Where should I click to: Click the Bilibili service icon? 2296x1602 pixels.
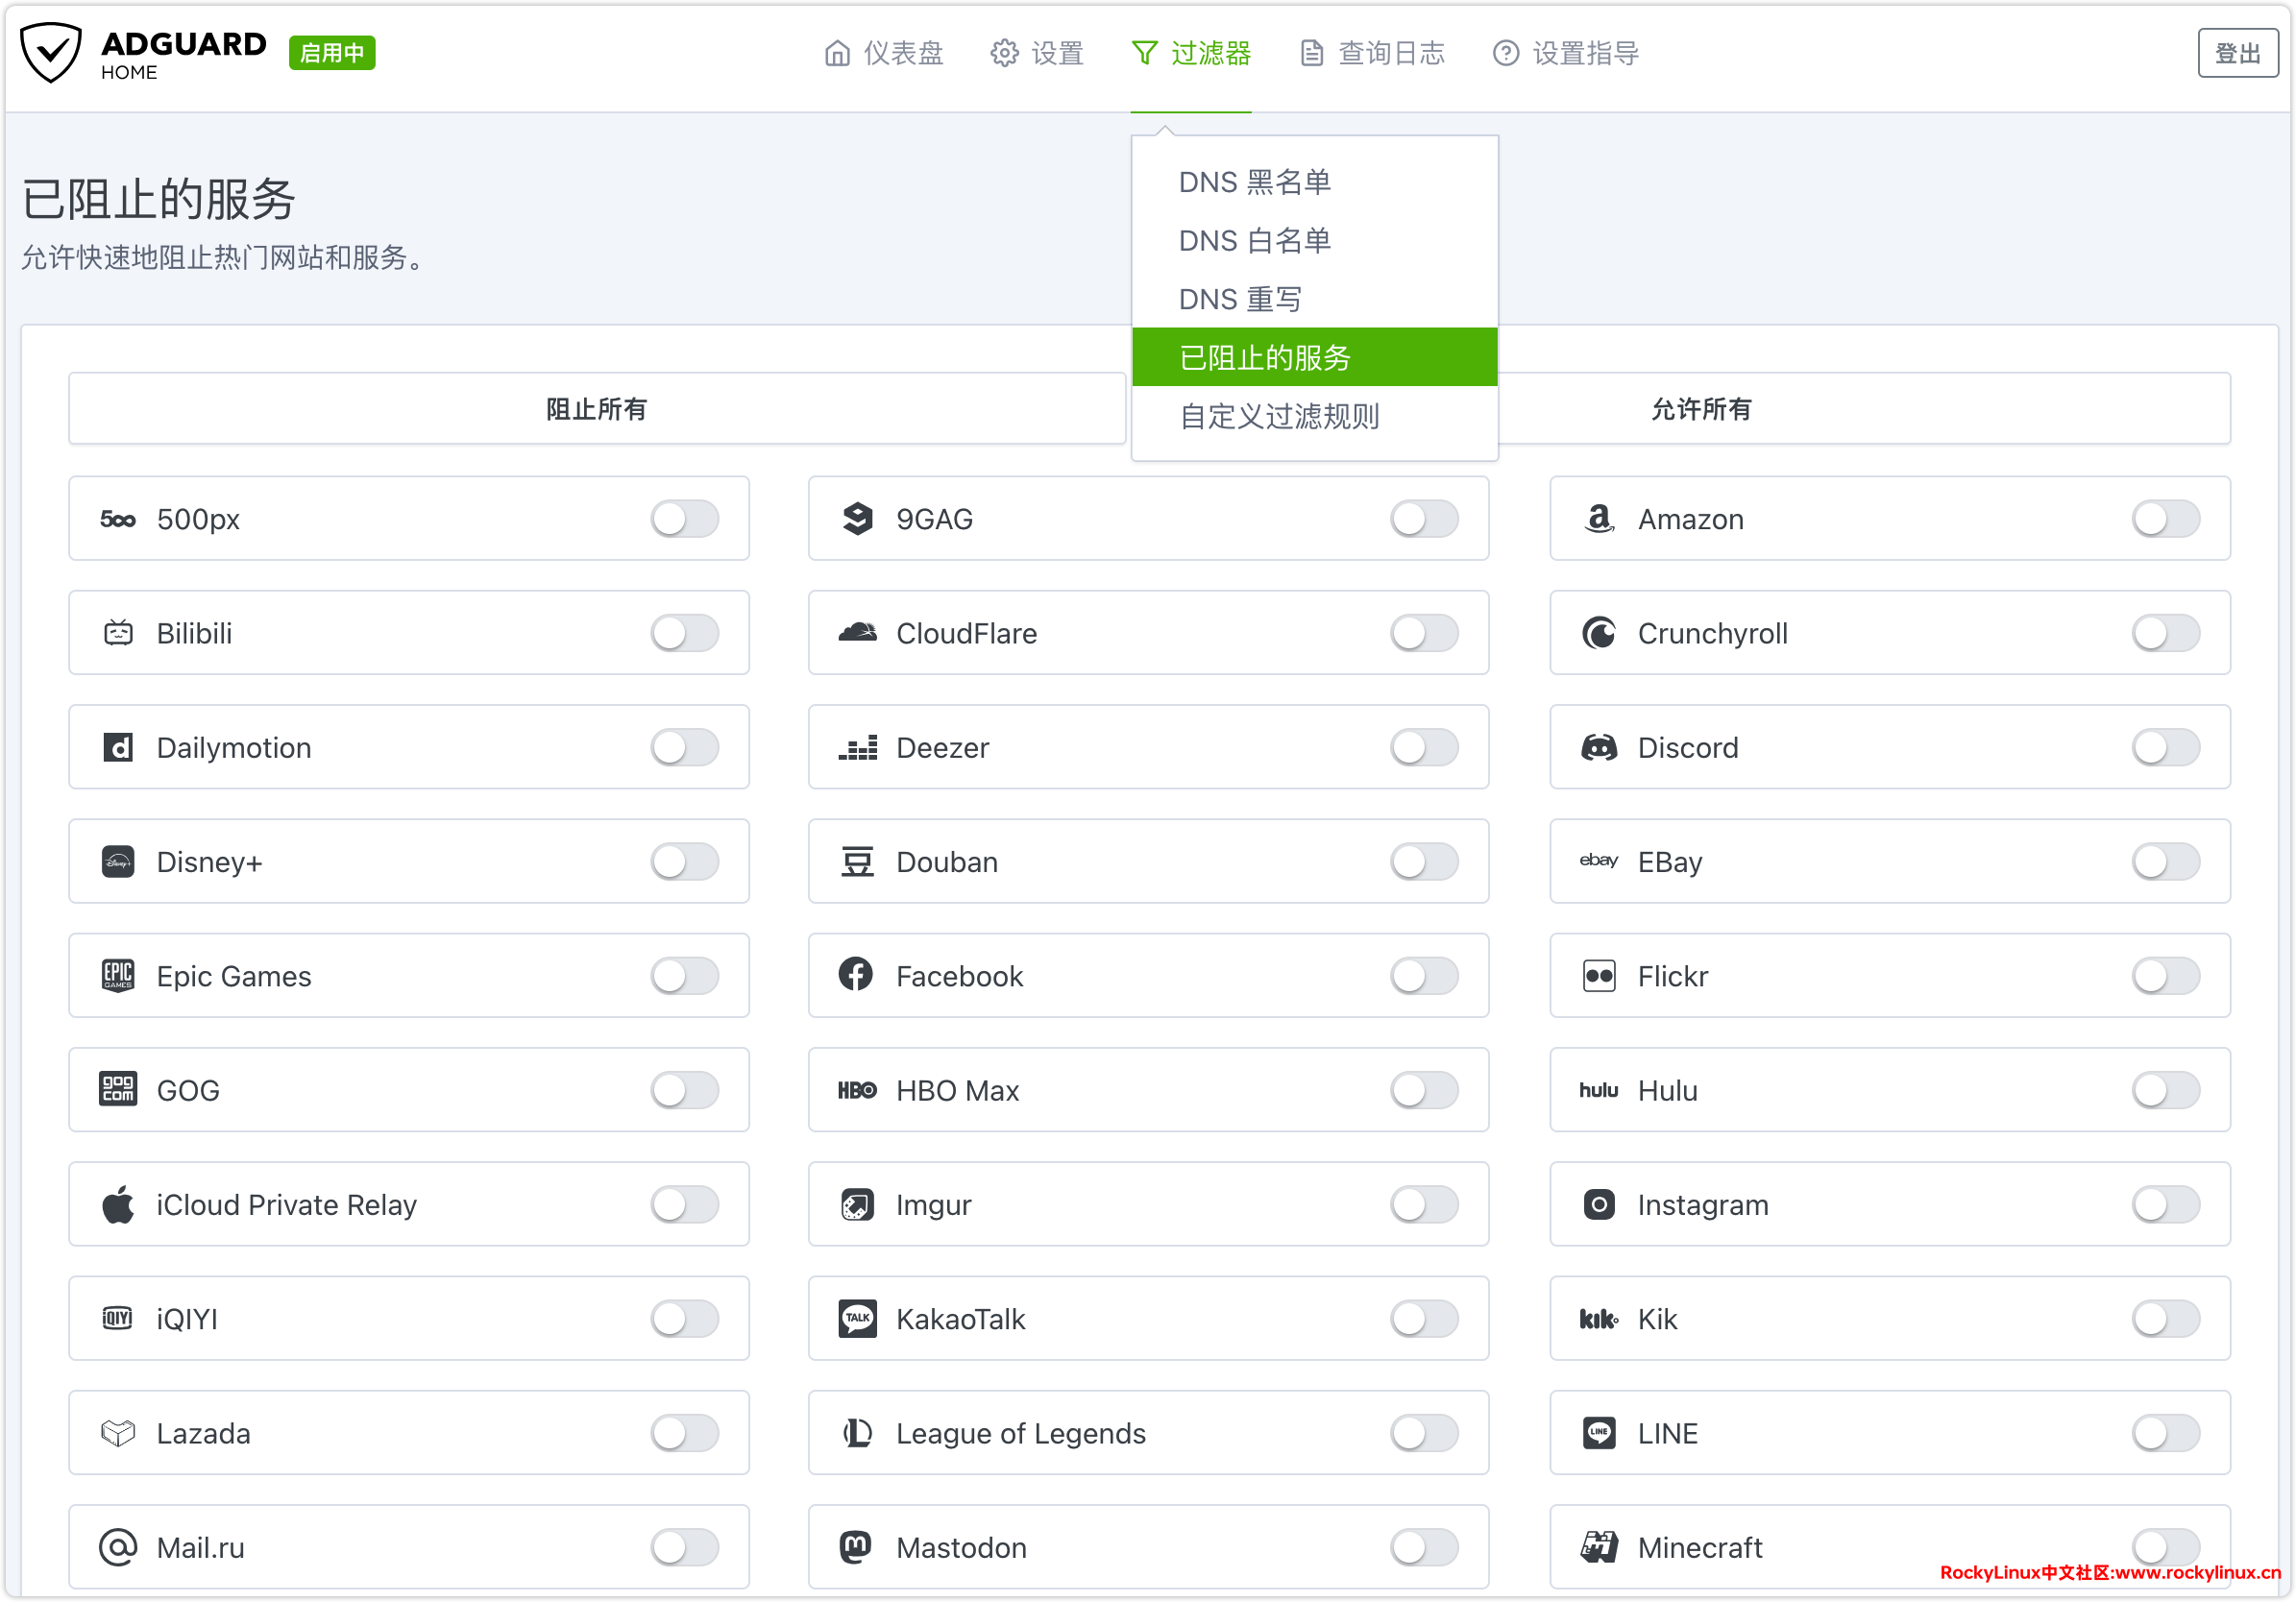tap(118, 633)
